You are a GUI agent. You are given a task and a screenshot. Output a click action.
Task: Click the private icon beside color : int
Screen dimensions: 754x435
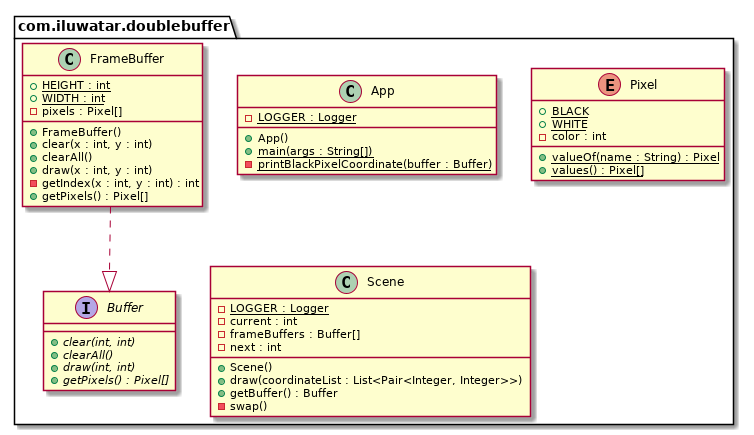pos(543,136)
